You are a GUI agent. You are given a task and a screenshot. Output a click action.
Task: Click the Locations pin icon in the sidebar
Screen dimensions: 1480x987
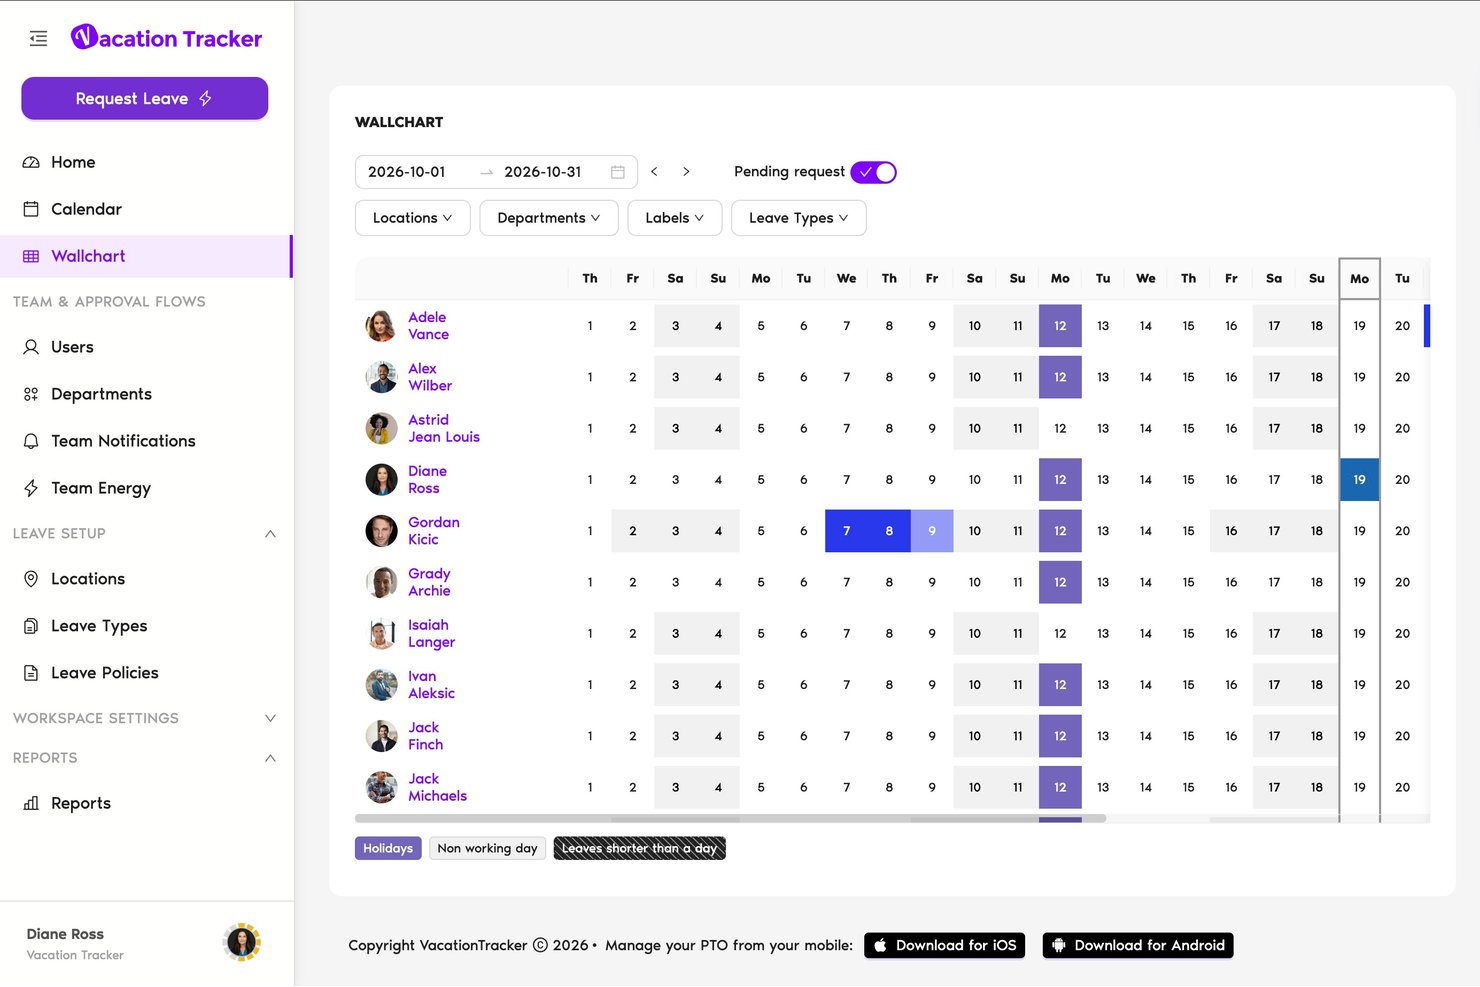click(x=31, y=579)
